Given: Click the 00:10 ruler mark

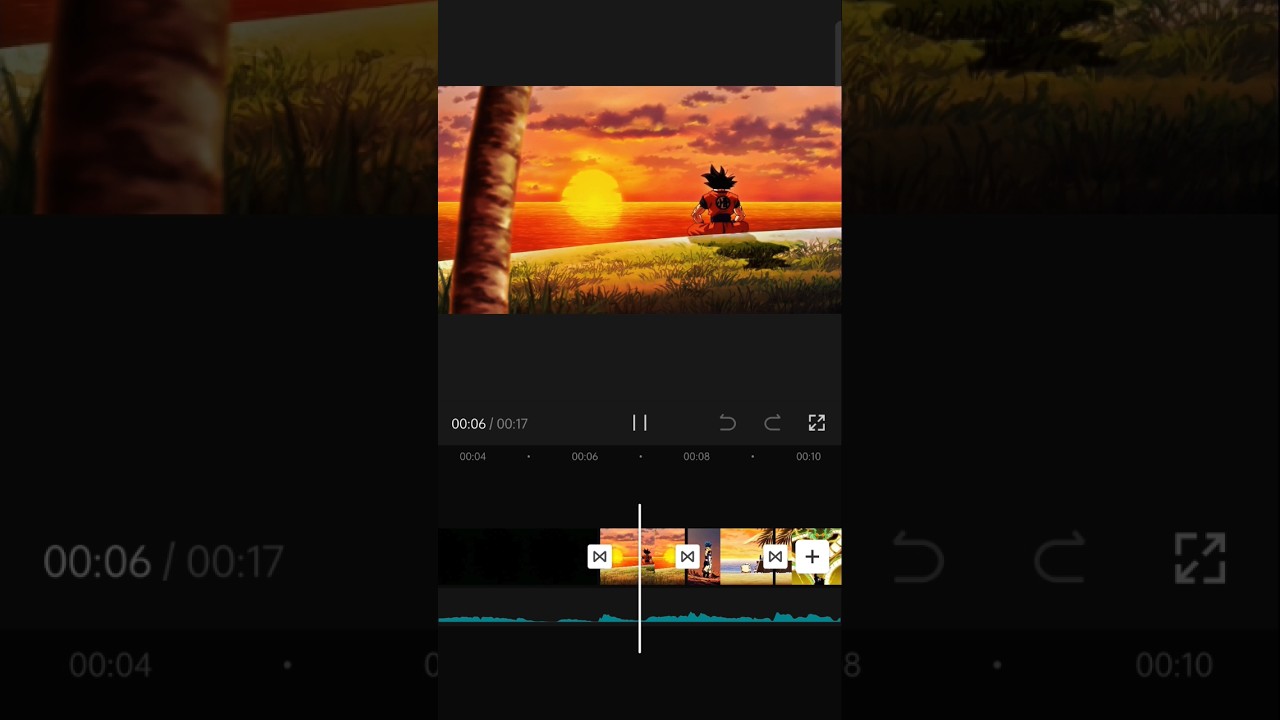Looking at the screenshot, I should pyautogui.click(x=808, y=456).
